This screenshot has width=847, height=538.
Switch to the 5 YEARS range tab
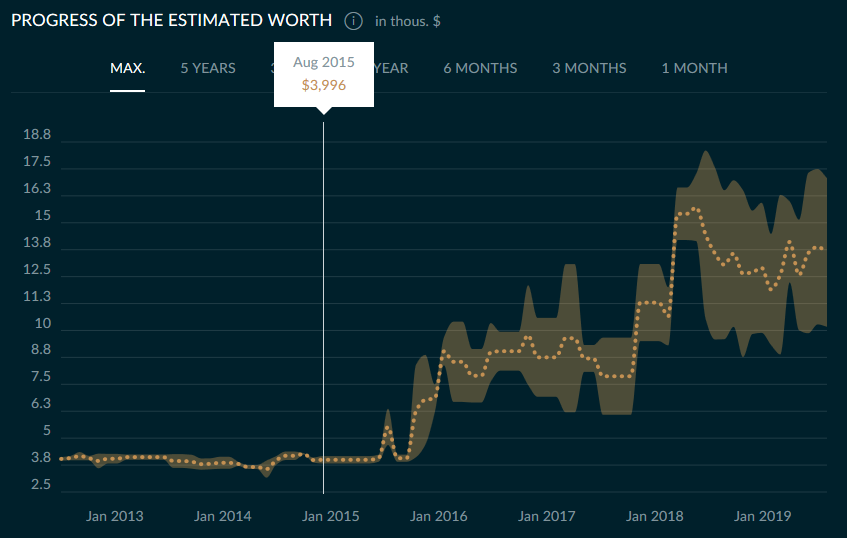pos(208,68)
